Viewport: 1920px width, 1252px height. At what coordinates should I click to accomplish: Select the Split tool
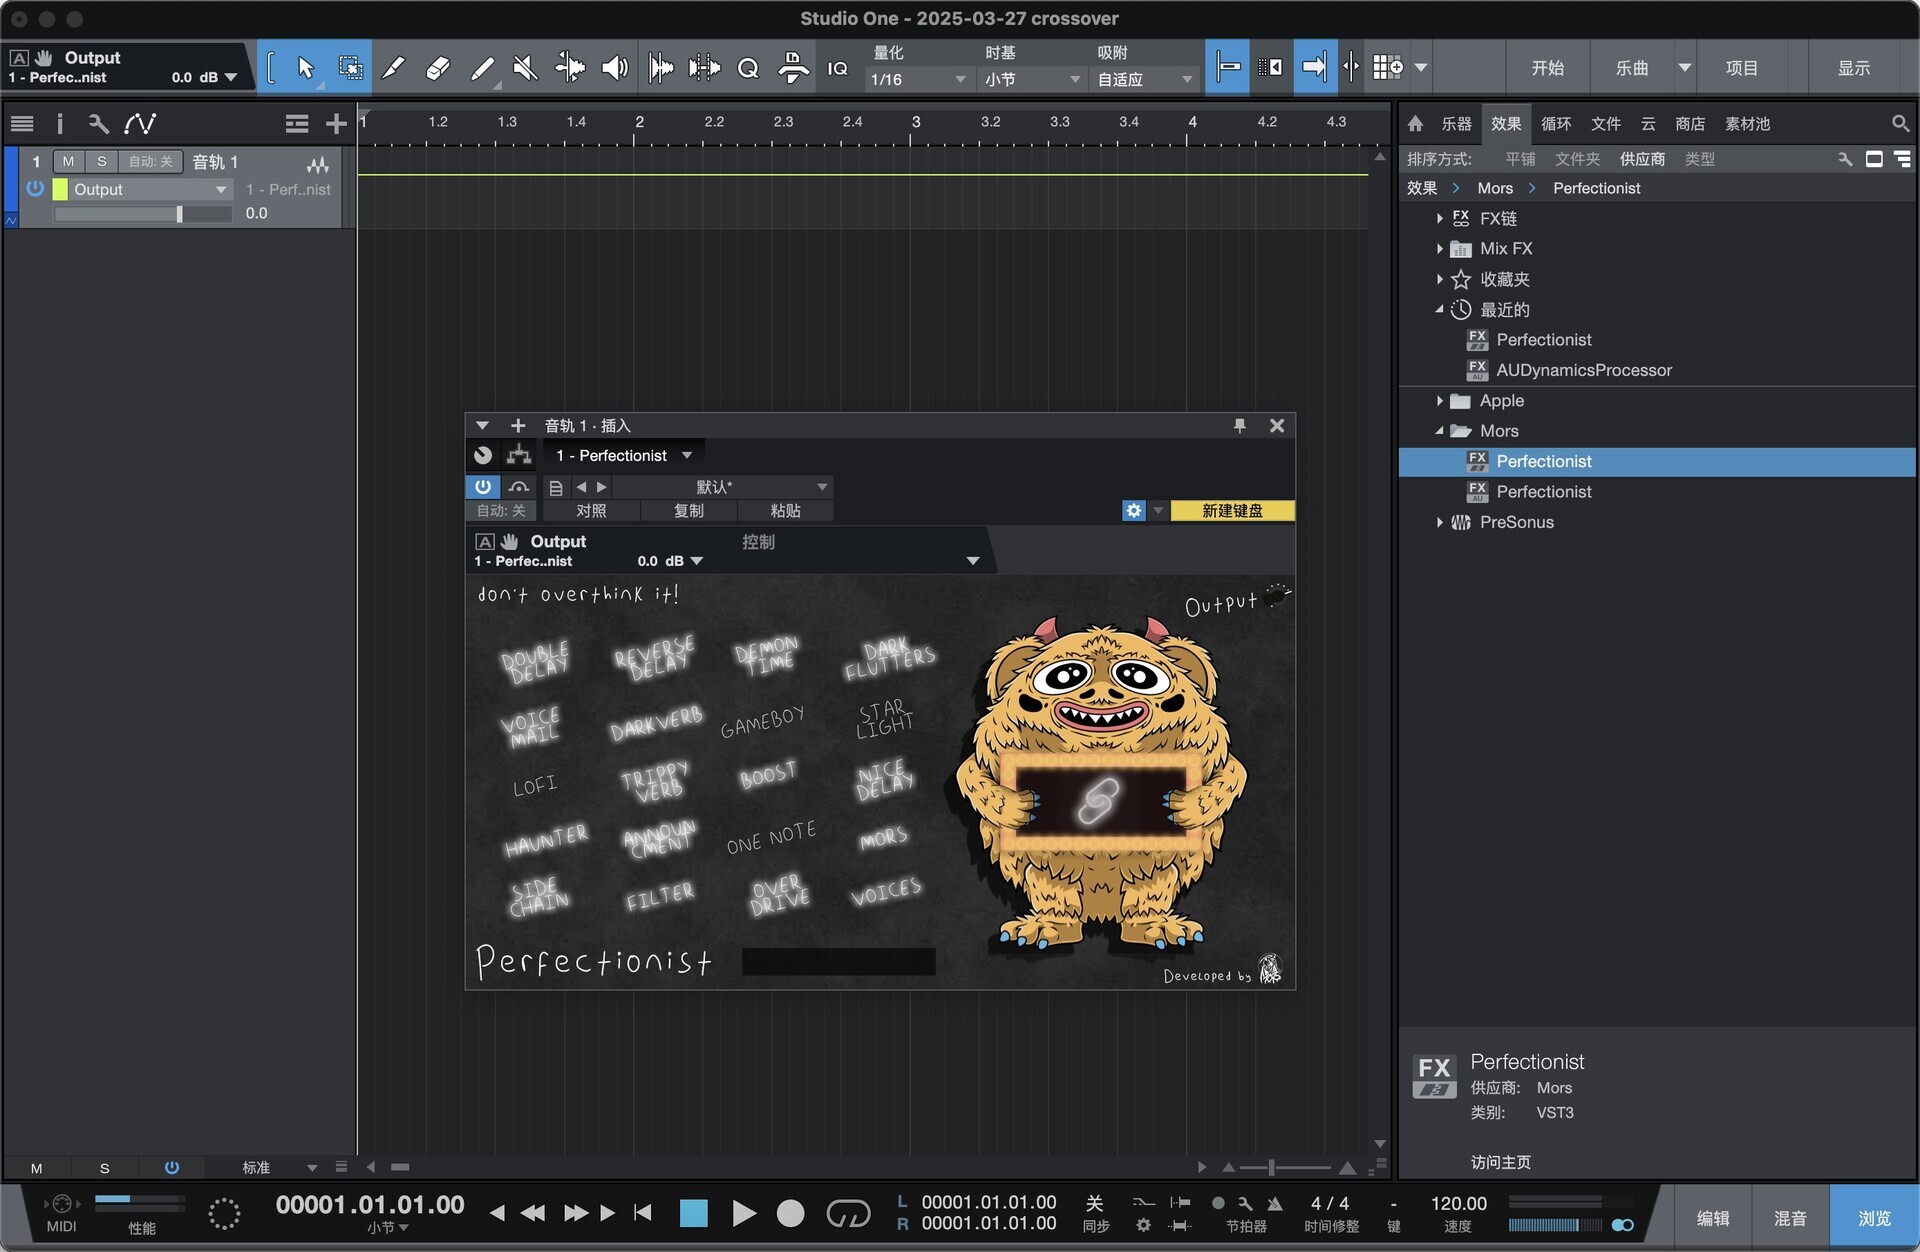(x=393, y=67)
